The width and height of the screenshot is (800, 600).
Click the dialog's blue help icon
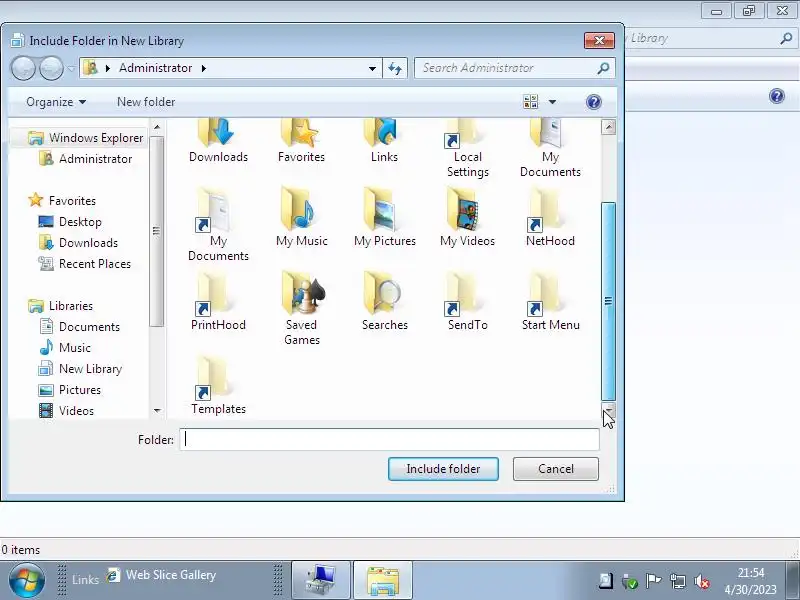(593, 102)
